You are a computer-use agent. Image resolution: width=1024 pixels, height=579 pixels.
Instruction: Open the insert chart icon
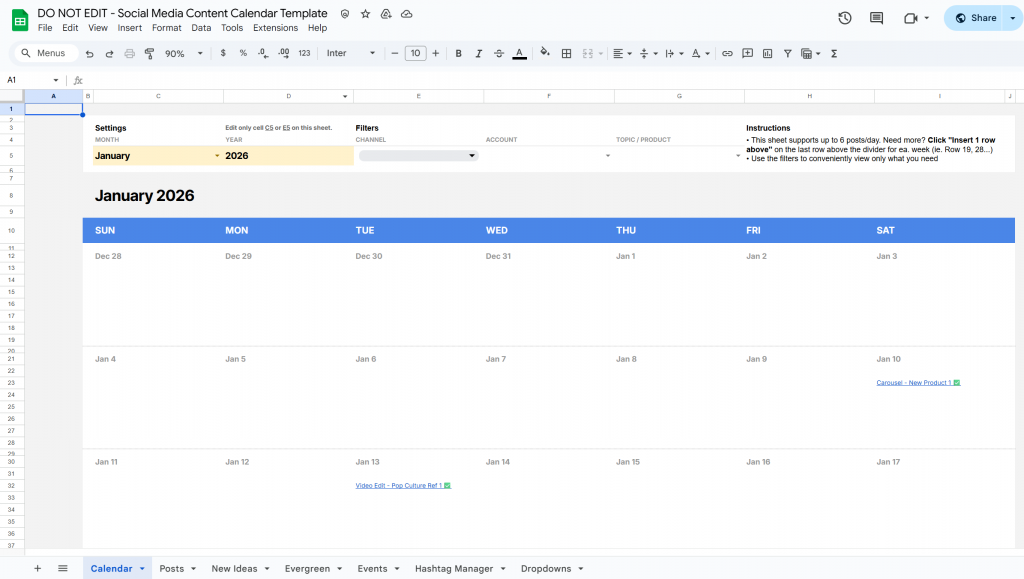tap(767, 53)
